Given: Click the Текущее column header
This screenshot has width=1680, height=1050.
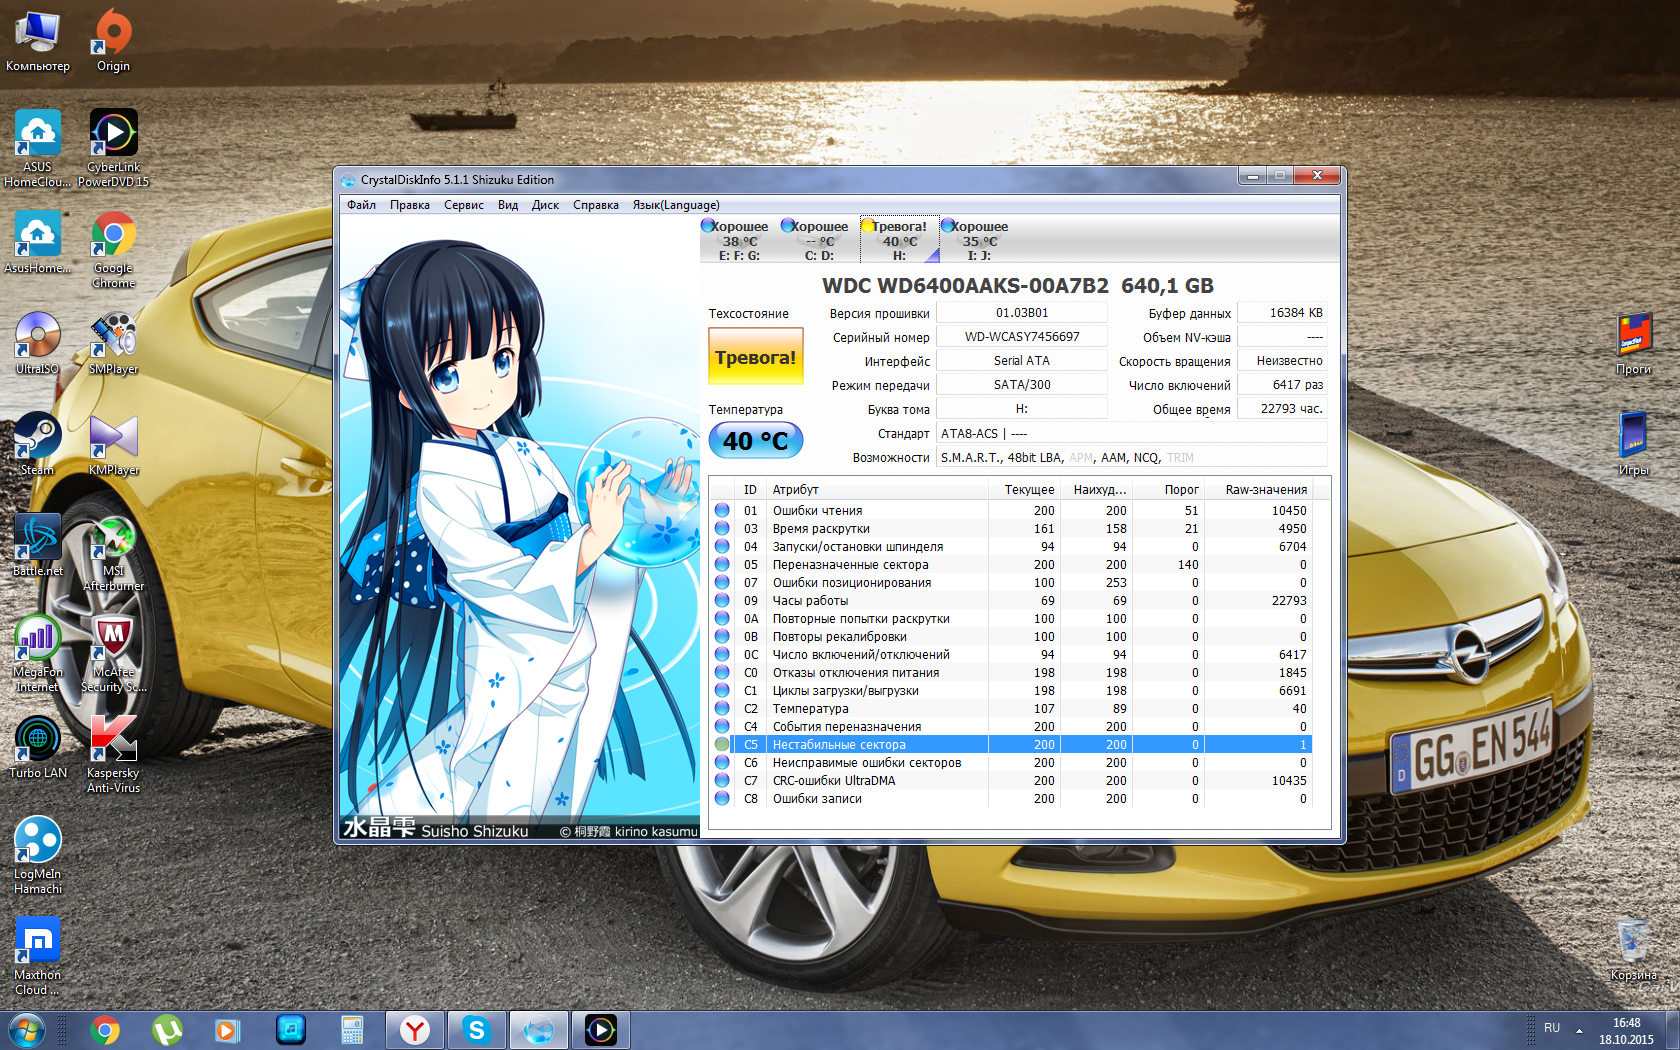Looking at the screenshot, I should coord(1025,490).
